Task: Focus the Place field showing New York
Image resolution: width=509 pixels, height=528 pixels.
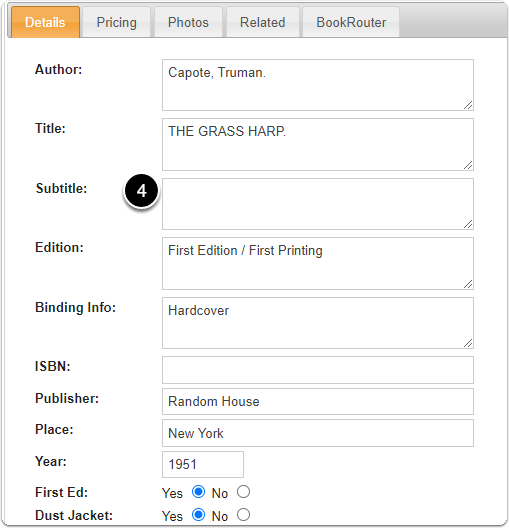Action: pyautogui.click(x=318, y=433)
